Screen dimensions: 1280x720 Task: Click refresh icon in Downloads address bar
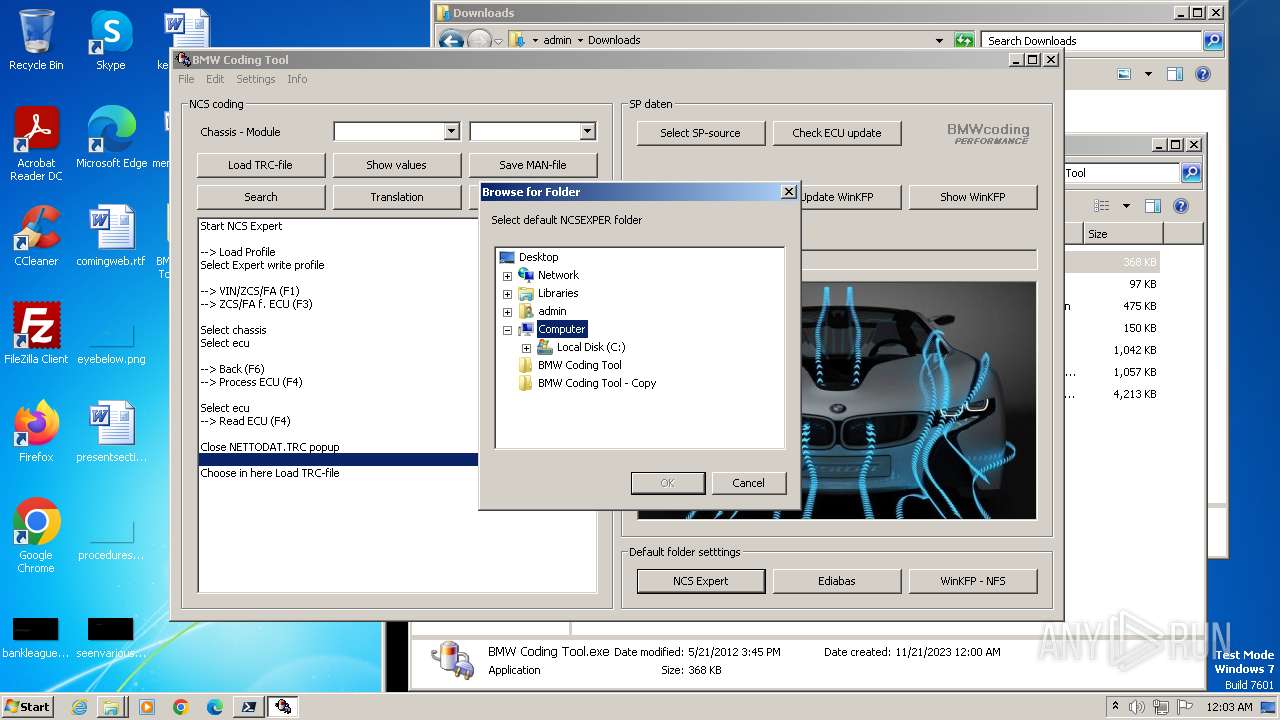[x=964, y=40]
